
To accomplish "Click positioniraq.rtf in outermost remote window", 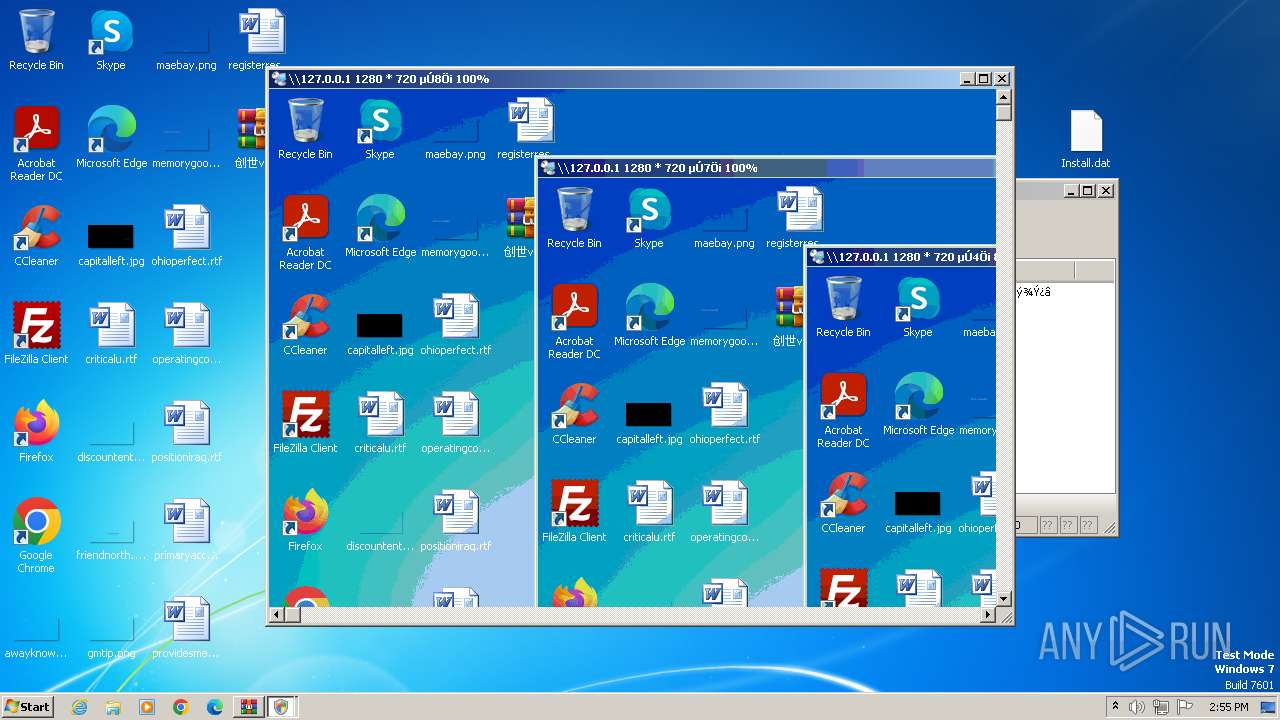I will point(456,521).
